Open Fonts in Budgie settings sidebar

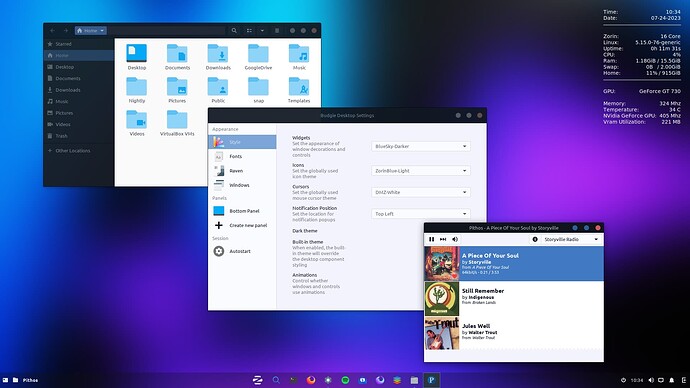pyautogui.click(x=242, y=156)
